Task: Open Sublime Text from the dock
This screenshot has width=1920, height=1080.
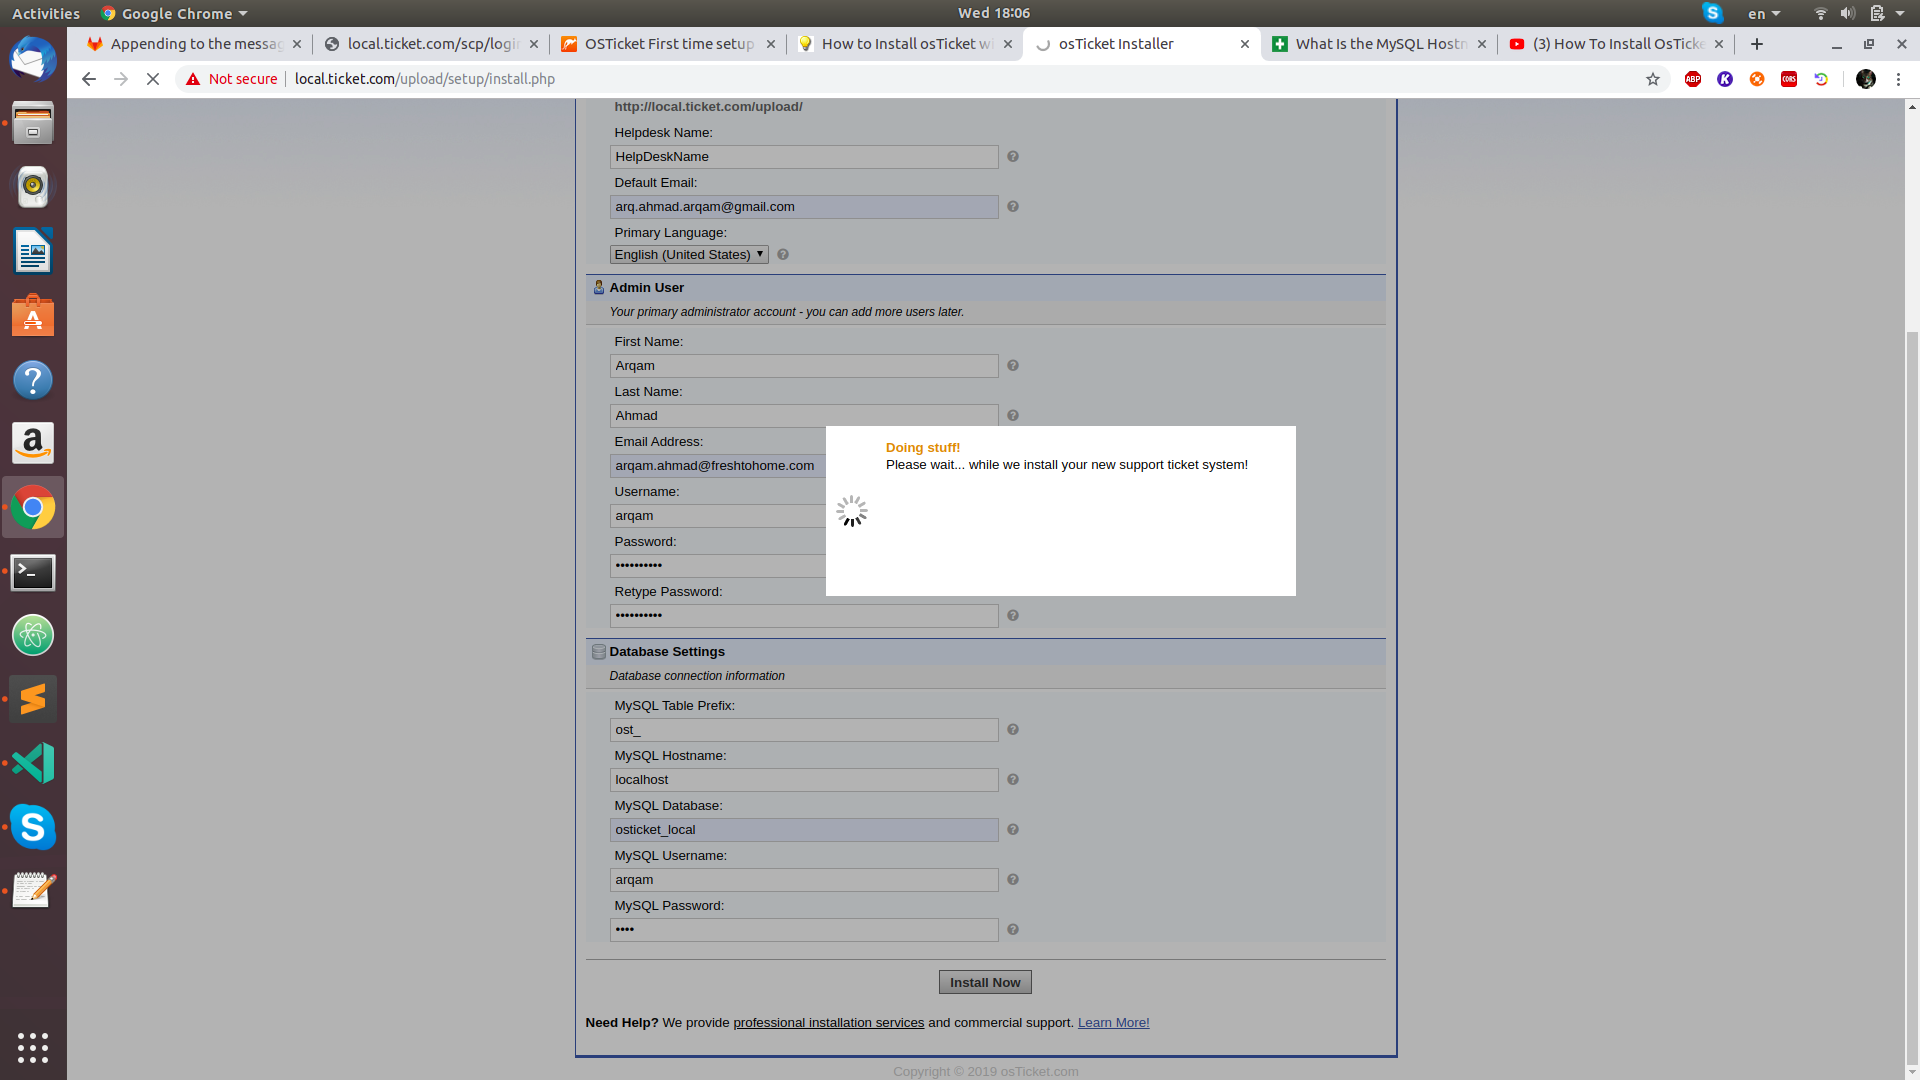Action: (33, 699)
